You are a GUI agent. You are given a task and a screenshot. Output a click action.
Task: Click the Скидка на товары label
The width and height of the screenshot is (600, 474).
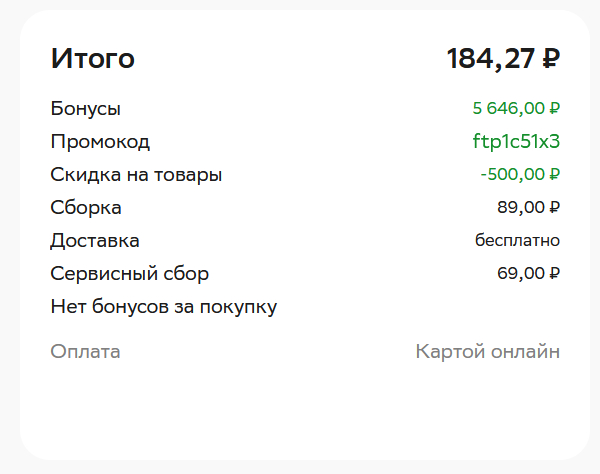[x=136, y=174]
